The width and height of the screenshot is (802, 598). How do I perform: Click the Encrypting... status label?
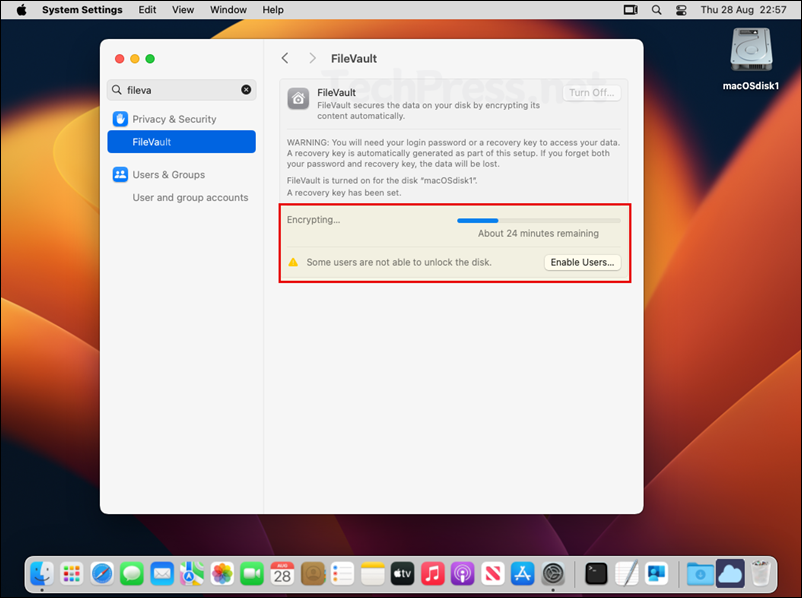tap(313, 219)
